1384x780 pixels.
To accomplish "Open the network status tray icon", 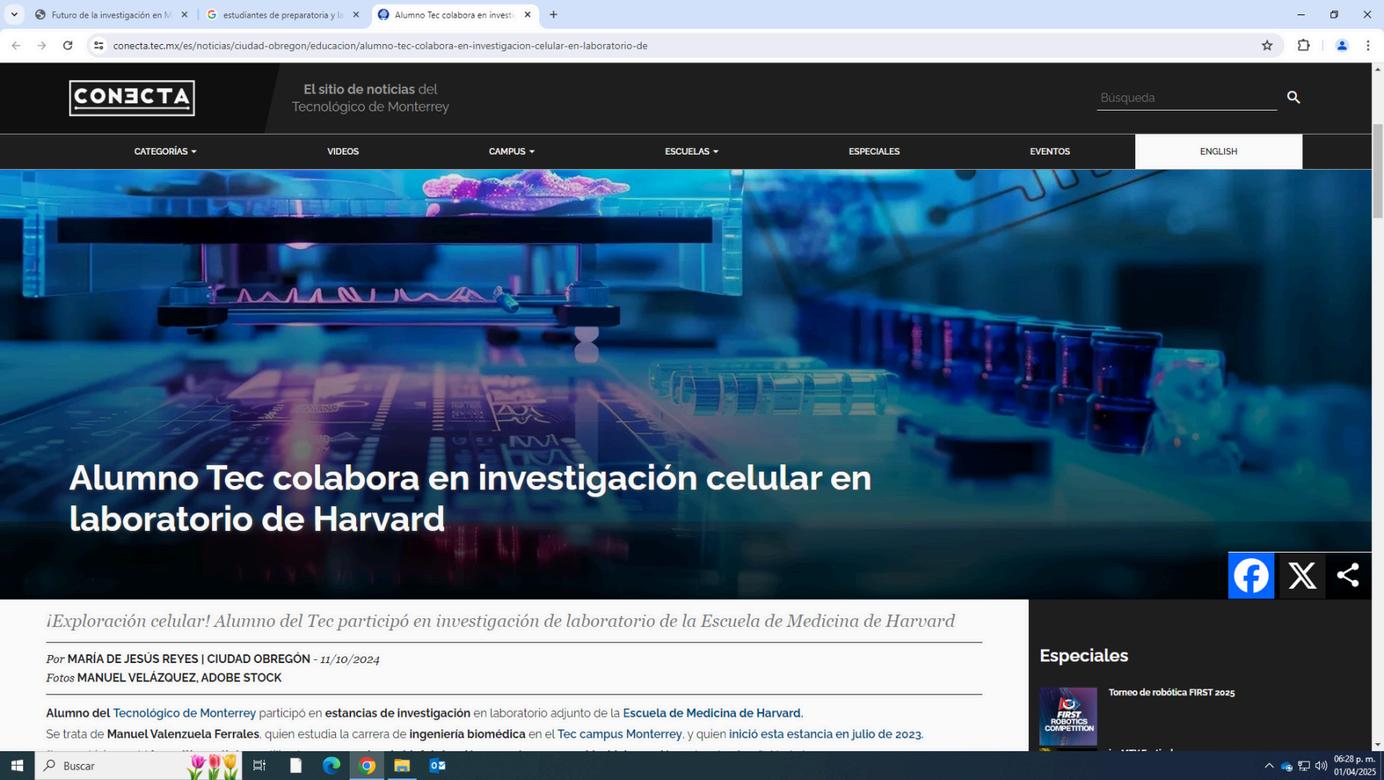I will [x=1304, y=767].
